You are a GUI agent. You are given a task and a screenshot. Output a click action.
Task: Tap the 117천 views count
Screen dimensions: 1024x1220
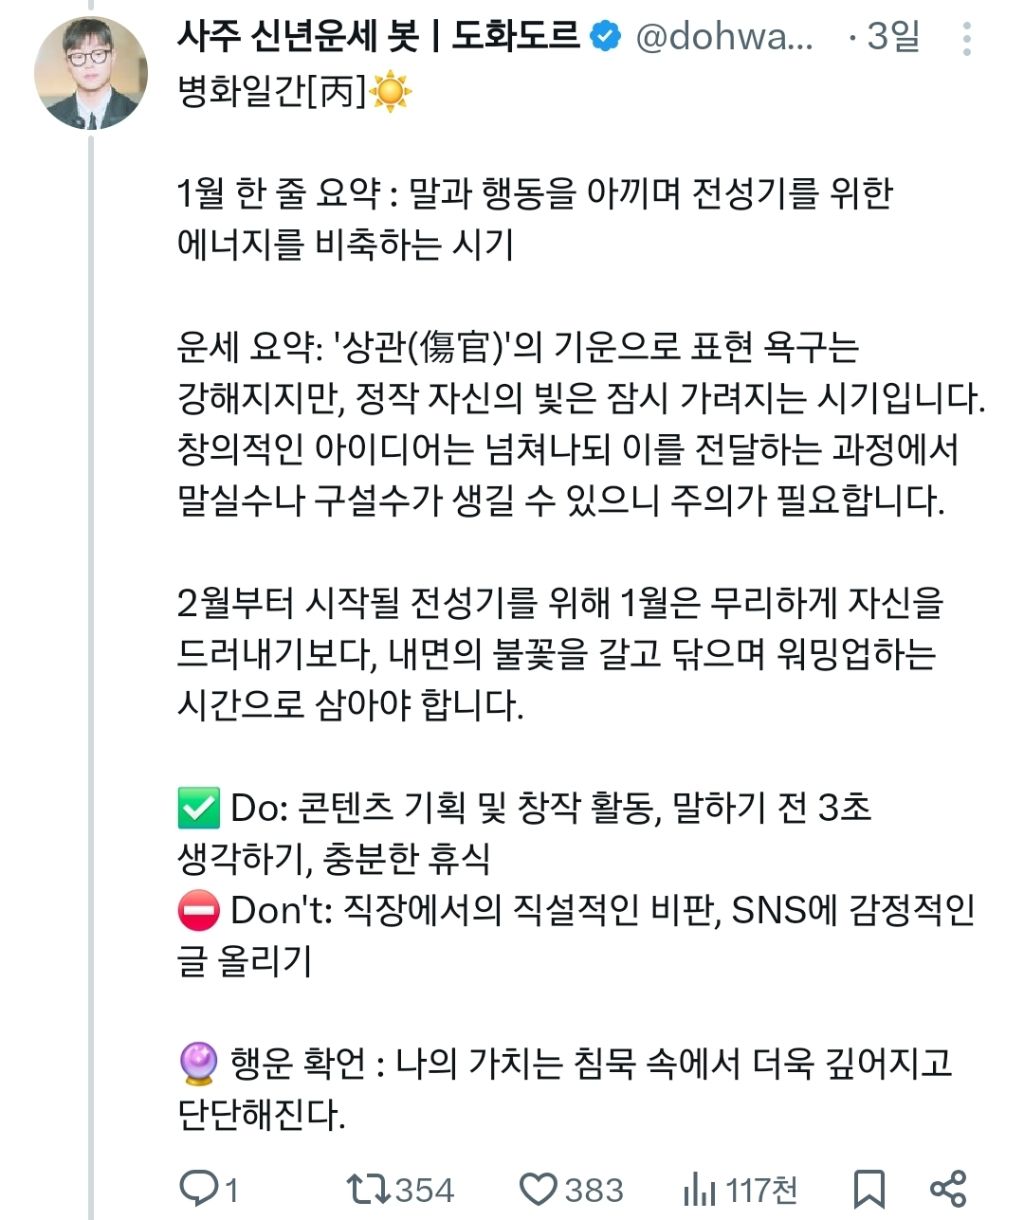[761, 1190]
